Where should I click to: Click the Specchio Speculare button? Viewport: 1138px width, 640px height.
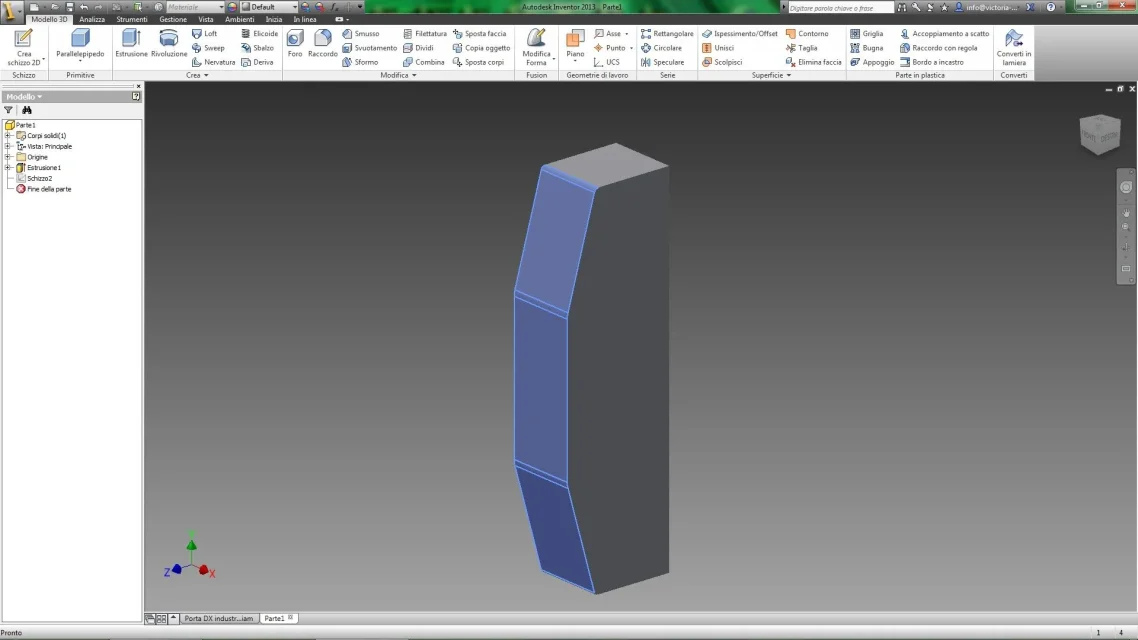(663, 62)
